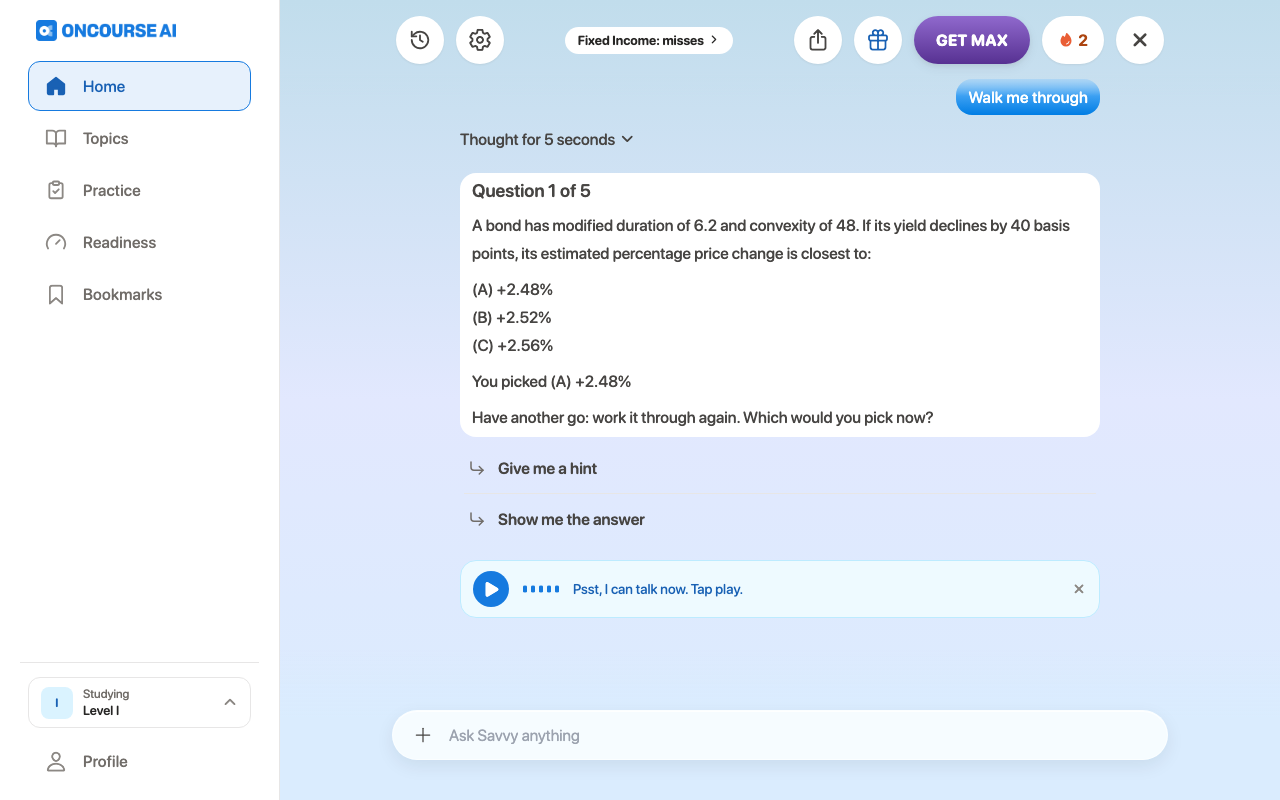This screenshot has width=1280, height=800.
Task: Click the share upload icon
Action: click(818, 40)
